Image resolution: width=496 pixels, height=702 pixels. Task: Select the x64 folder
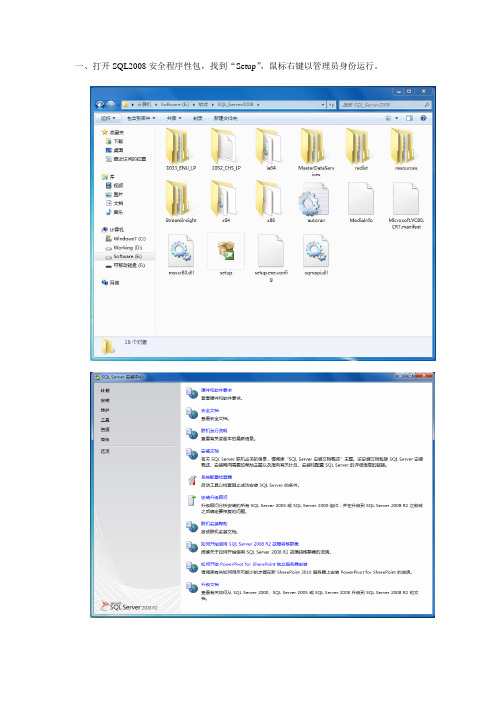[226, 201]
